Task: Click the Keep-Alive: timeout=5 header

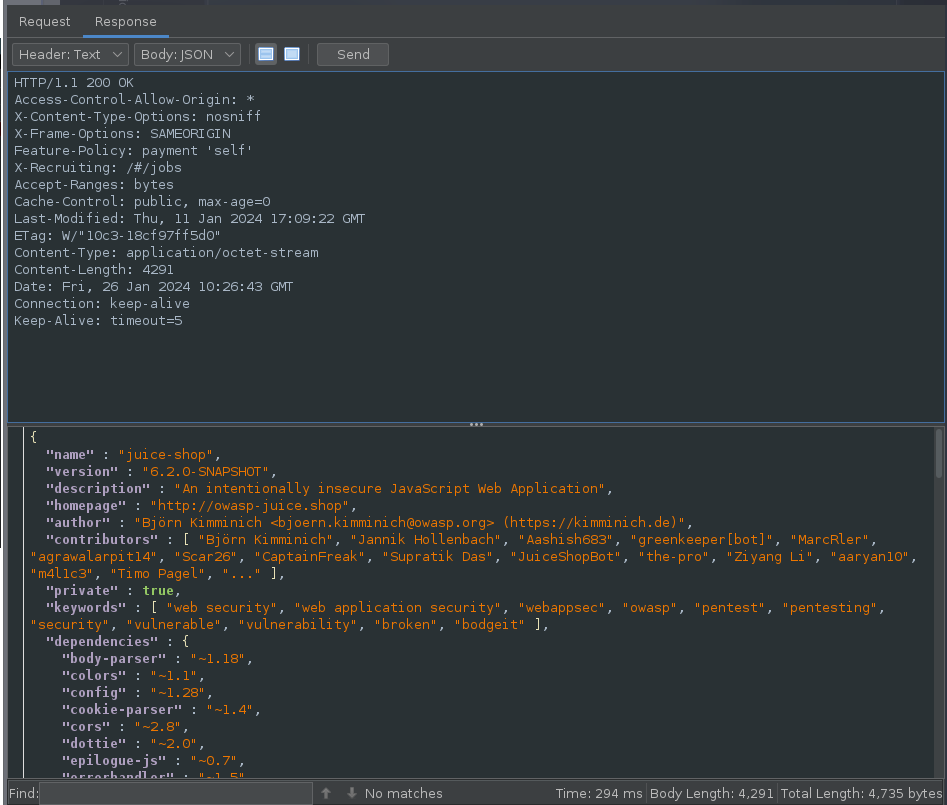Action: tap(98, 320)
